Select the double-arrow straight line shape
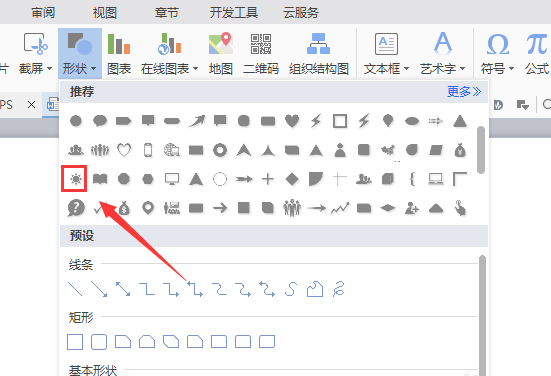This screenshot has height=376, width=551. tap(123, 289)
